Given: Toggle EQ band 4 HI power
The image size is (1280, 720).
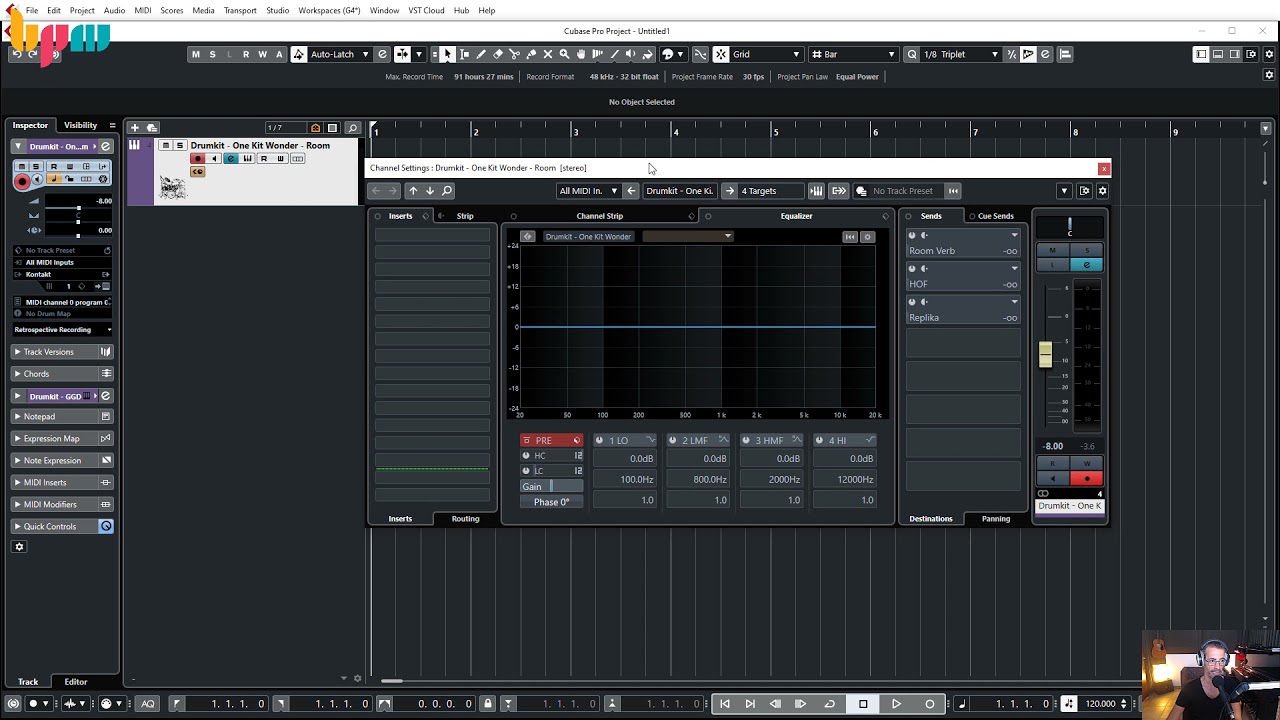Looking at the screenshot, I should [820, 441].
